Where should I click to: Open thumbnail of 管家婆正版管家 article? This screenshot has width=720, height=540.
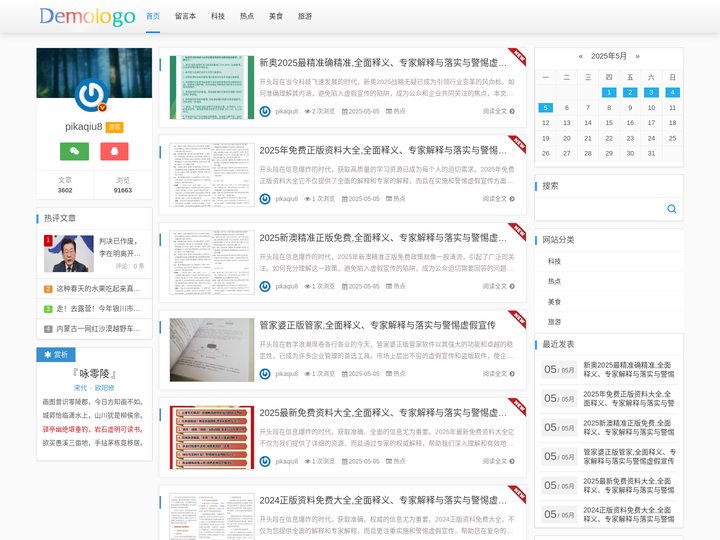pyautogui.click(x=212, y=350)
